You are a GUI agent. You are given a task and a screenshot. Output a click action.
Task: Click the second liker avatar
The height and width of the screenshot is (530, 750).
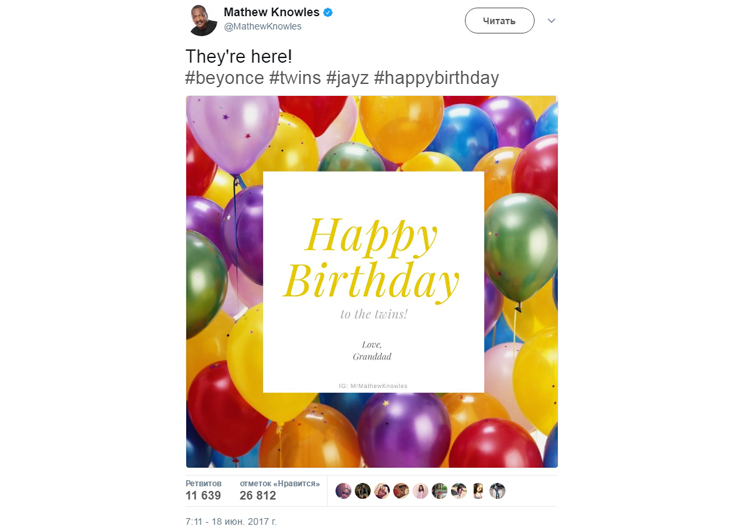pyautogui.click(x=362, y=491)
